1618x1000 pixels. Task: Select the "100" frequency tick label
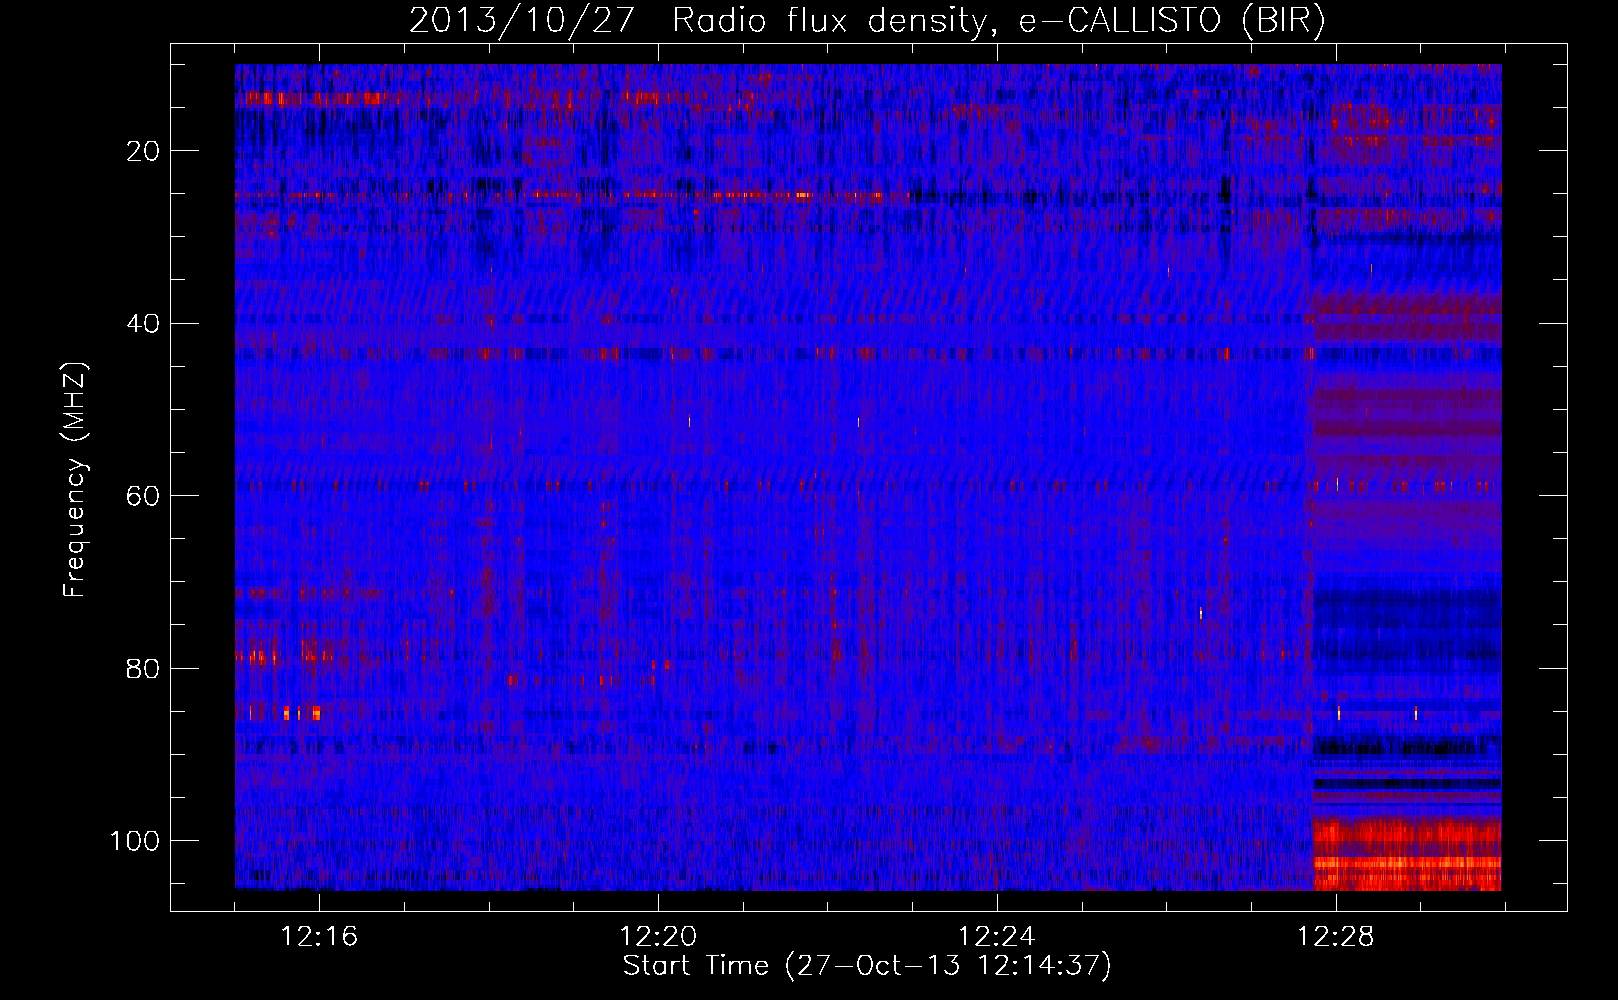click(135, 841)
